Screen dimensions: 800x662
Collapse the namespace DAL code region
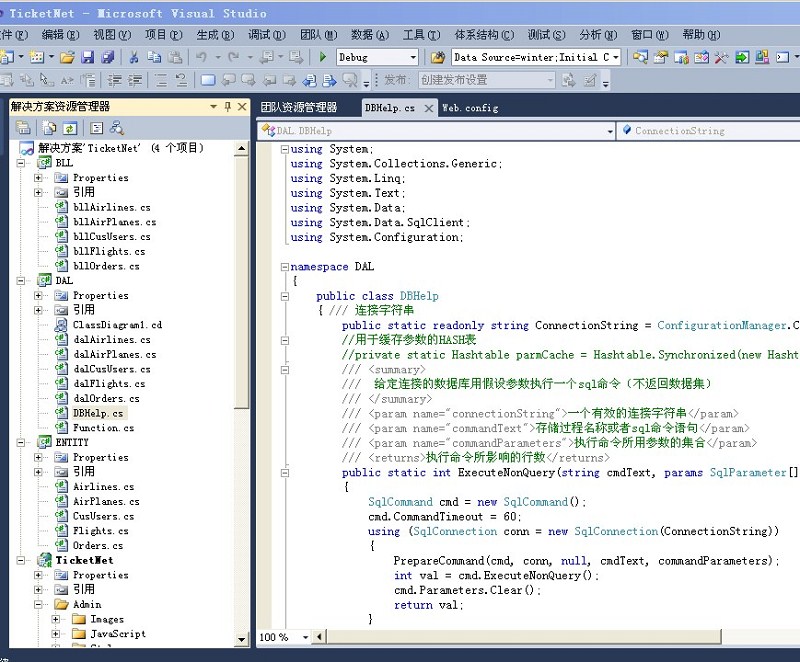pos(285,267)
